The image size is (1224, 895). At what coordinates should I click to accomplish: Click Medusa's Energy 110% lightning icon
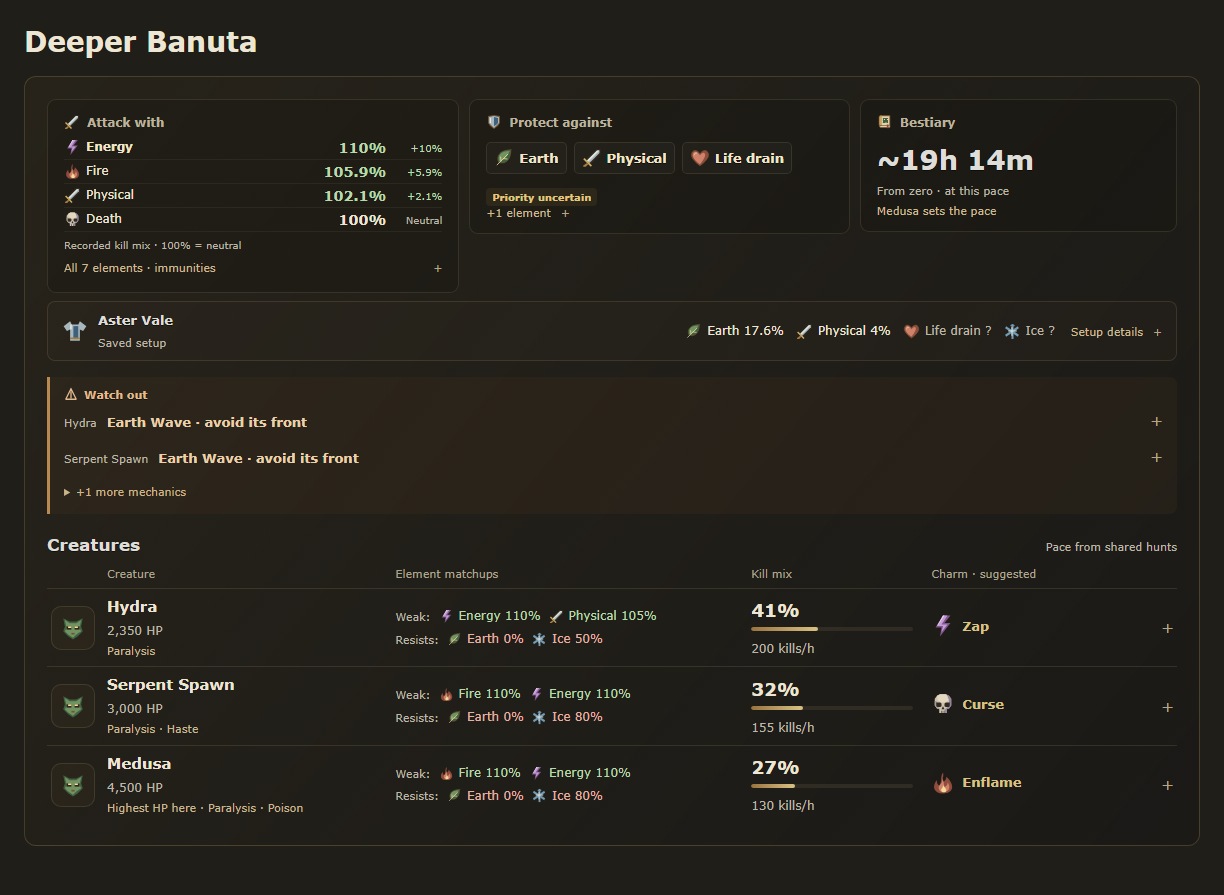click(537, 773)
